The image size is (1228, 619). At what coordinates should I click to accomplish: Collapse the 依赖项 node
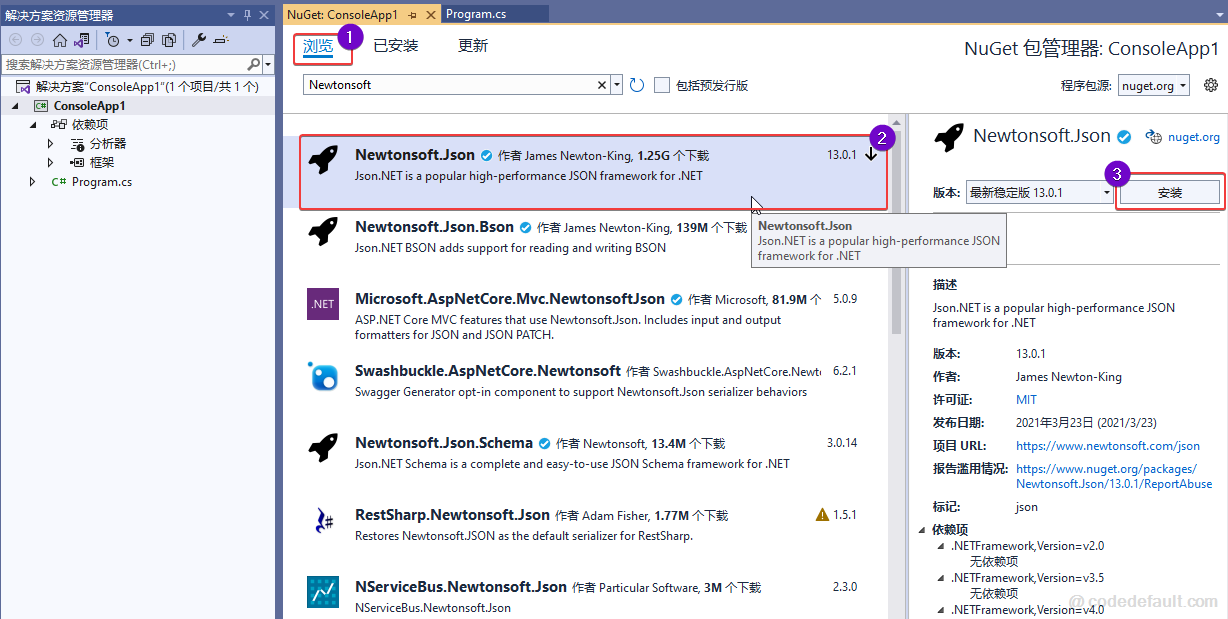33,125
